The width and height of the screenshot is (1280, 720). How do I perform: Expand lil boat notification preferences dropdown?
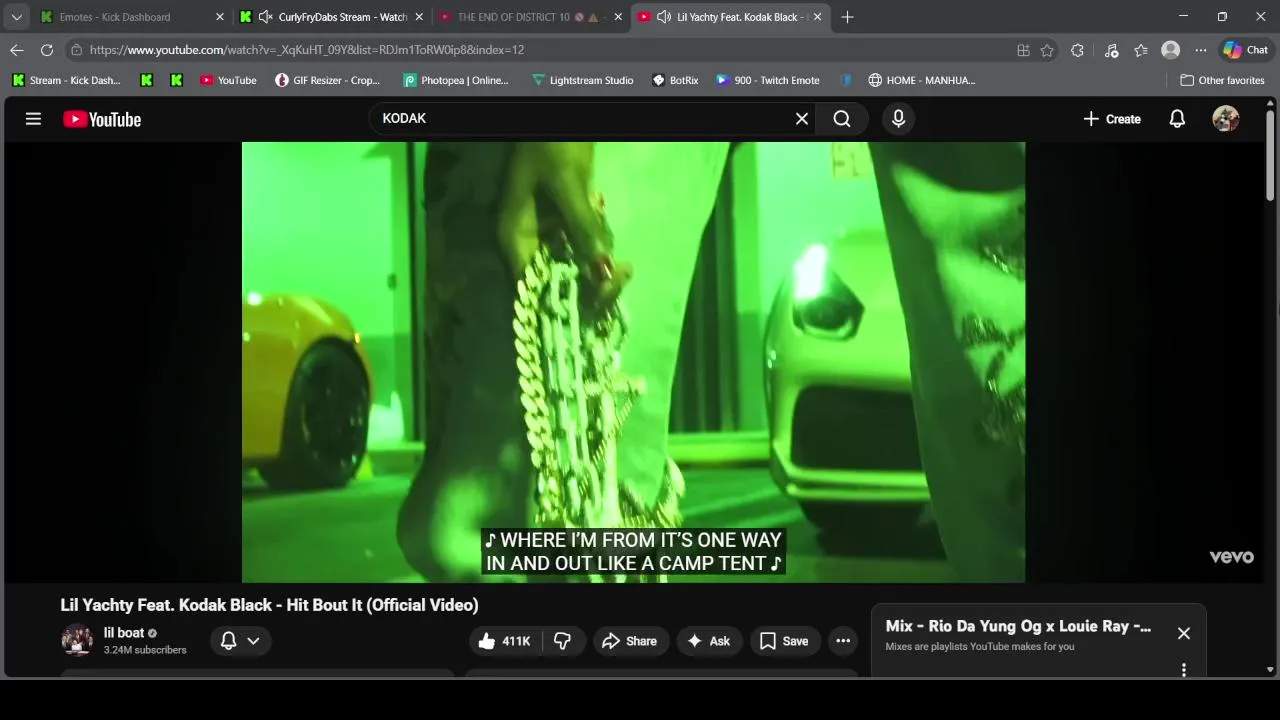pyautogui.click(x=240, y=641)
